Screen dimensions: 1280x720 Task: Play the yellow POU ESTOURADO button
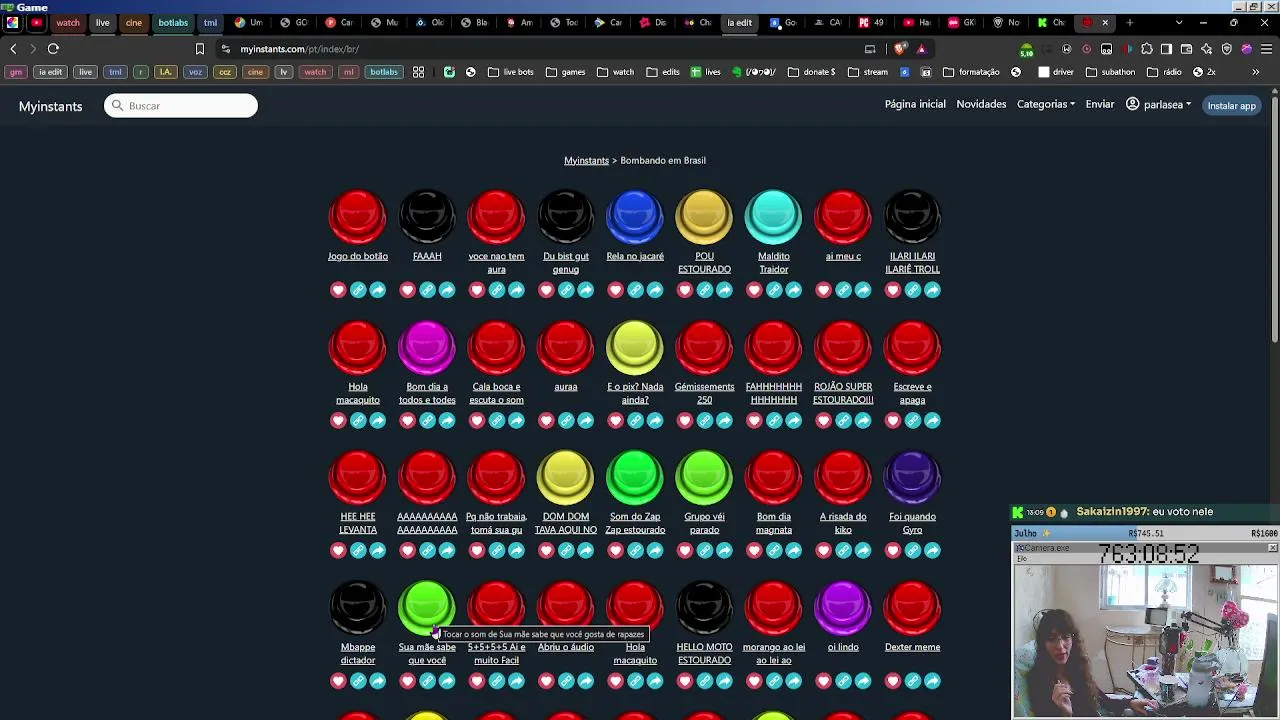point(704,216)
